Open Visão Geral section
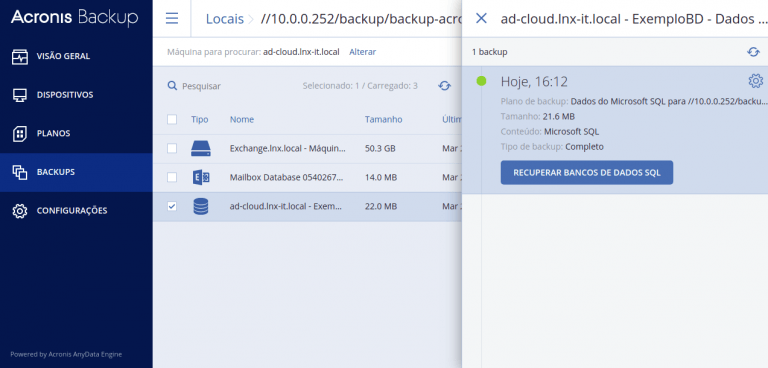The image size is (768, 368). click(76, 56)
